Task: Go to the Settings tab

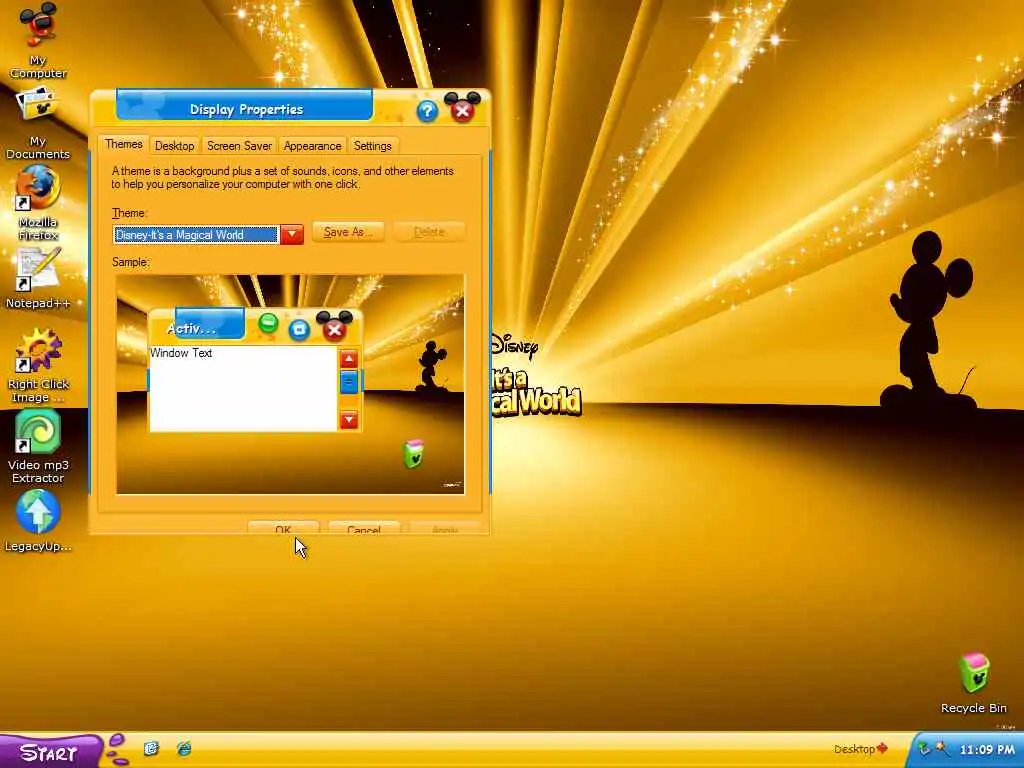Action: click(372, 146)
